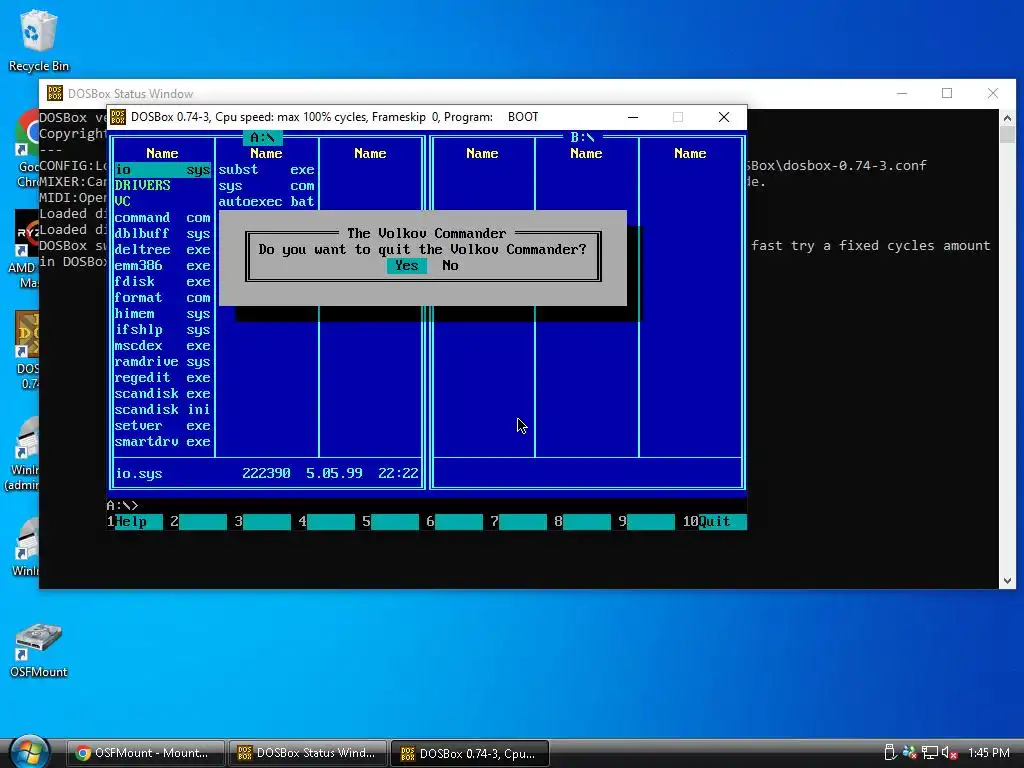Close the DOSBox 0.74-3 window

click(x=724, y=117)
